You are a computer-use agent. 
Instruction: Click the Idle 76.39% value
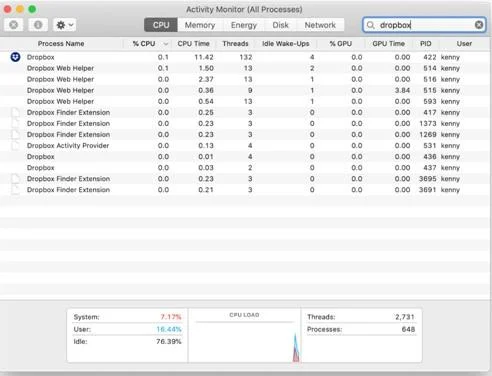pos(169,342)
